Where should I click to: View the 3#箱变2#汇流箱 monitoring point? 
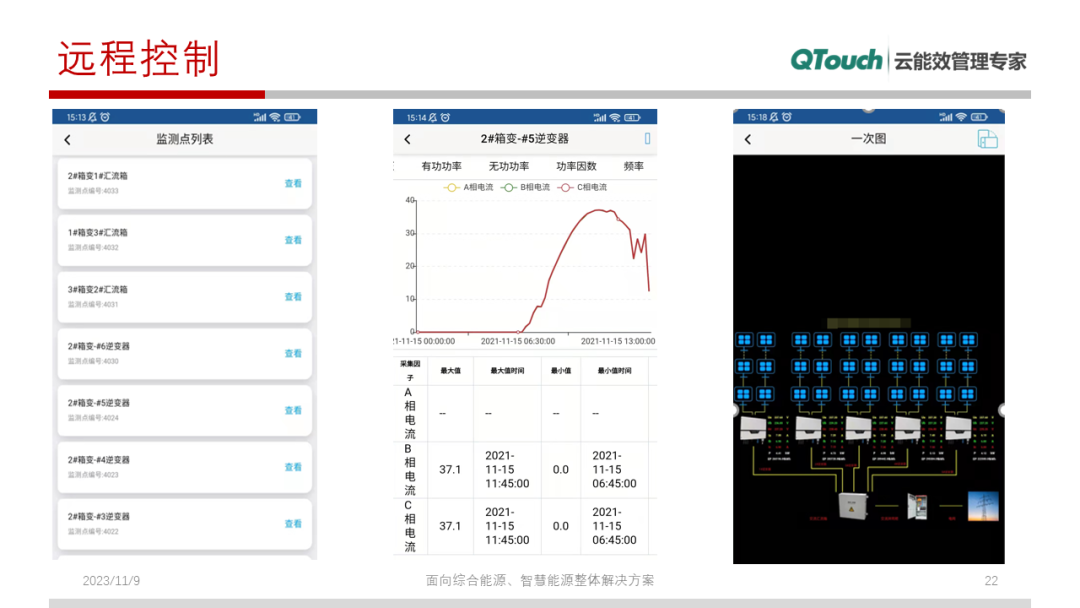coord(293,297)
